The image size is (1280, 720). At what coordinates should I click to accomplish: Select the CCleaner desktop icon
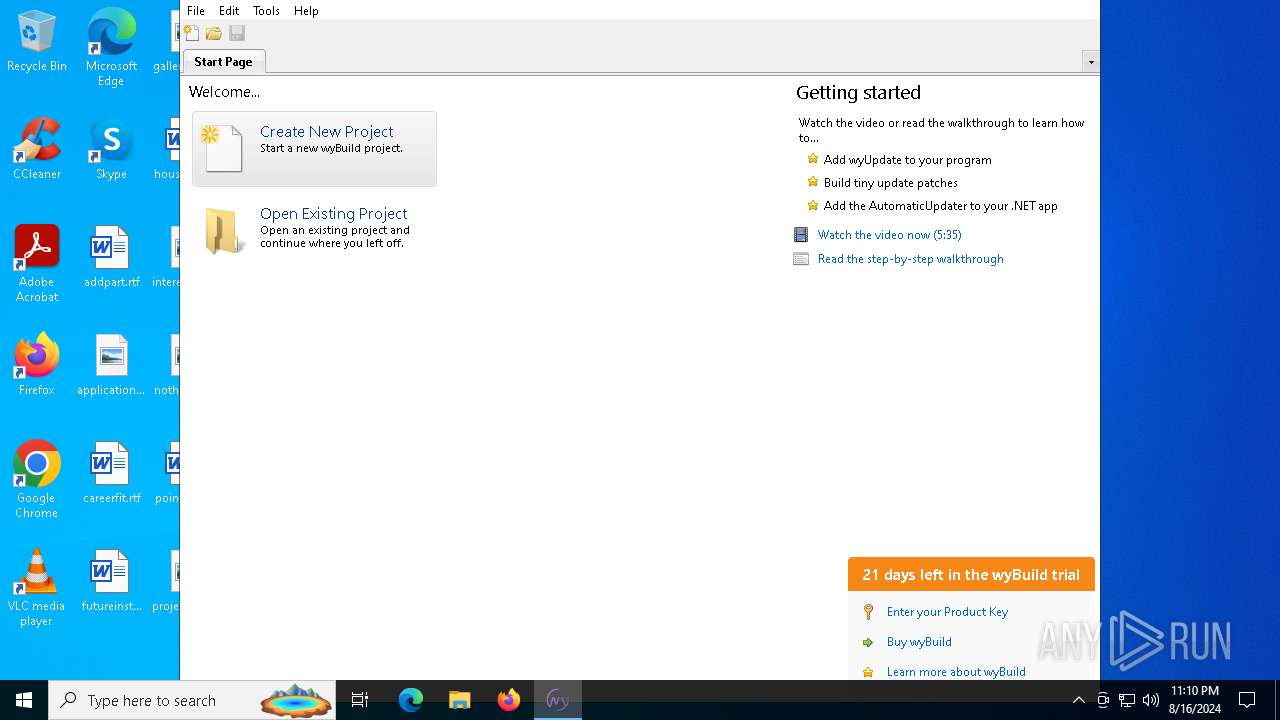pos(37,149)
